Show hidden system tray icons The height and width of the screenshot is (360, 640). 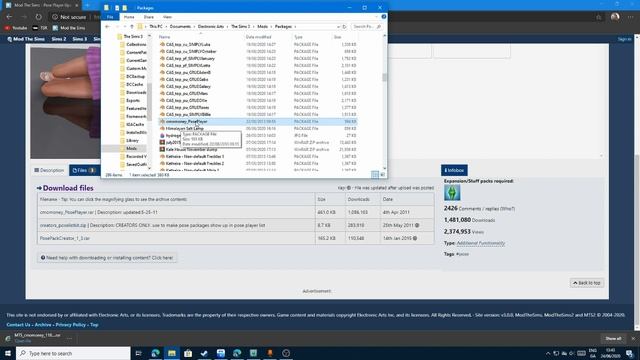point(548,353)
